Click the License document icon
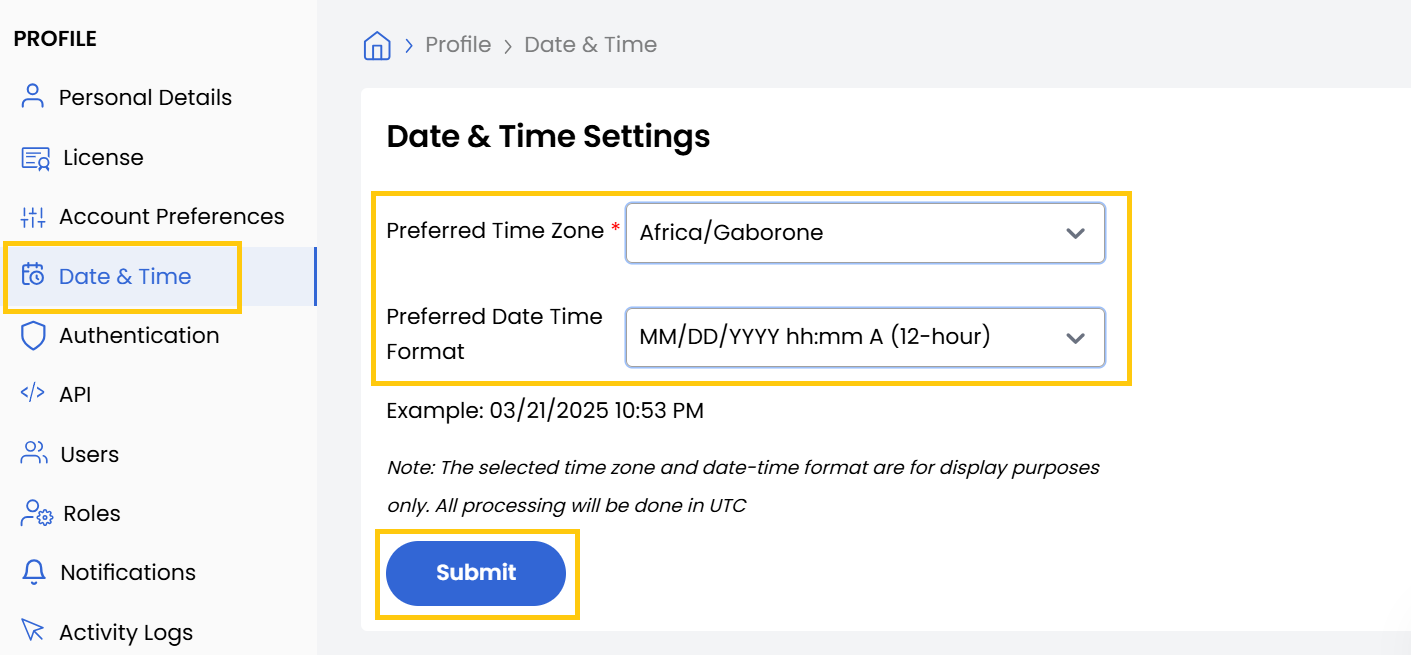 tap(33, 157)
